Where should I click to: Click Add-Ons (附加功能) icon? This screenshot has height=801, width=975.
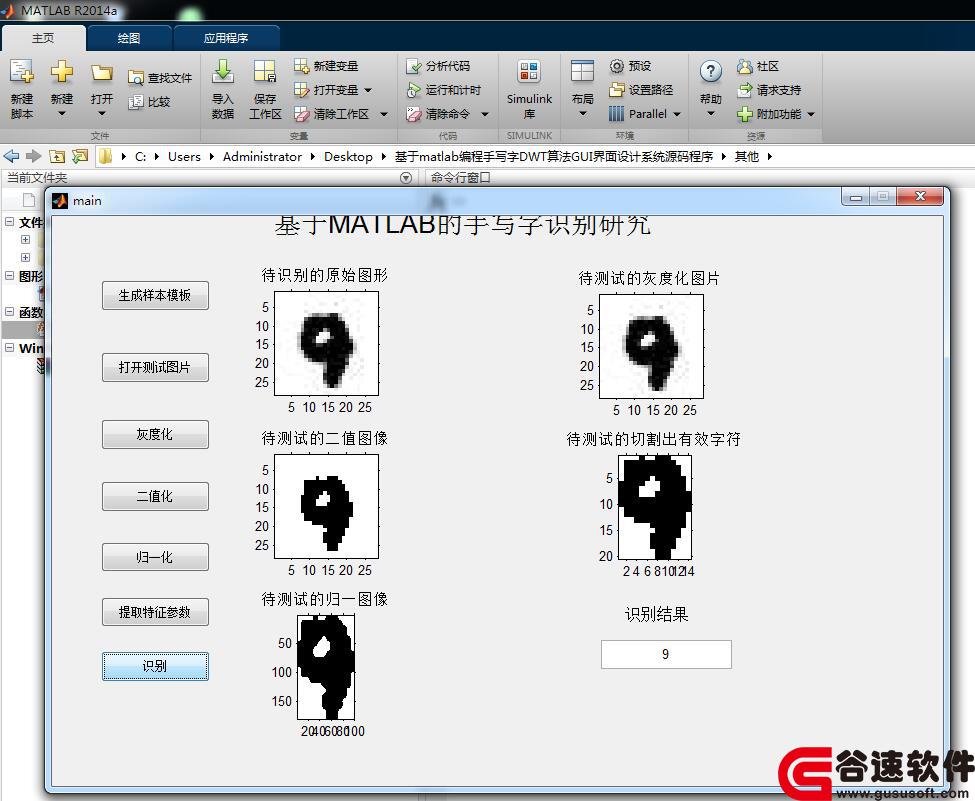(x=744, y=114)
